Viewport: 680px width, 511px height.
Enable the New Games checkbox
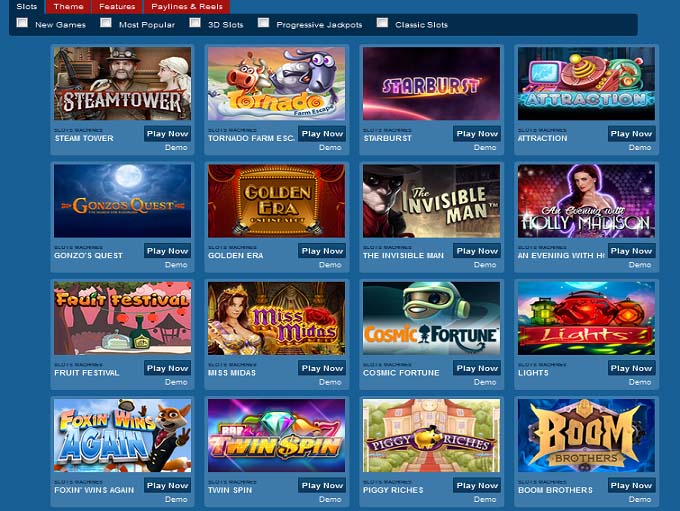click(22, 23)
